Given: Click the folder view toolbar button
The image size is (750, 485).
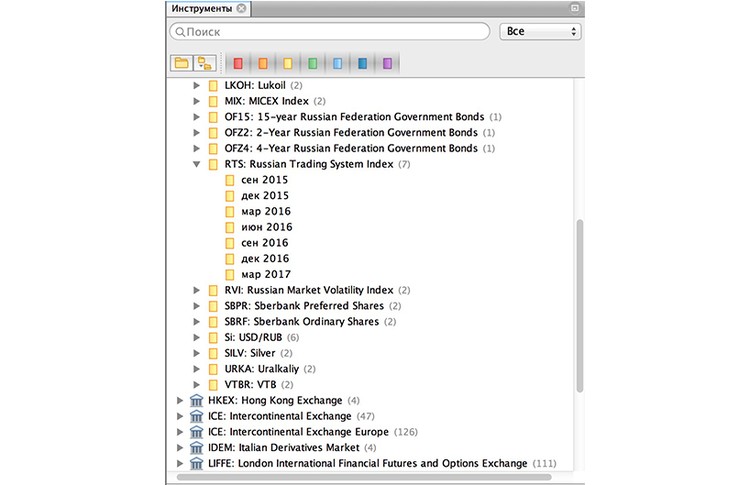Looking at the screenshot, I should pyautogui.click(x=181, y=63).
